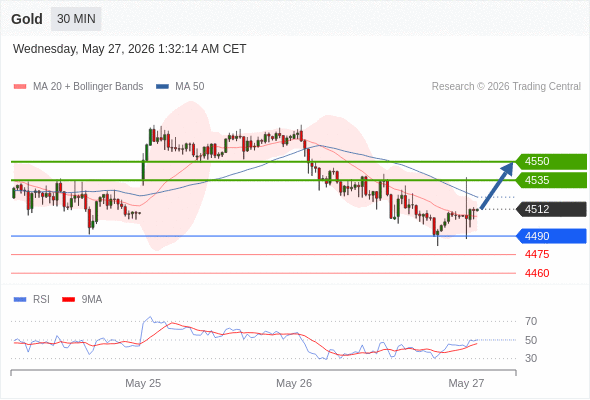
Task: Toggle the RSI blue legend swatch
Action: click(20, 300)
